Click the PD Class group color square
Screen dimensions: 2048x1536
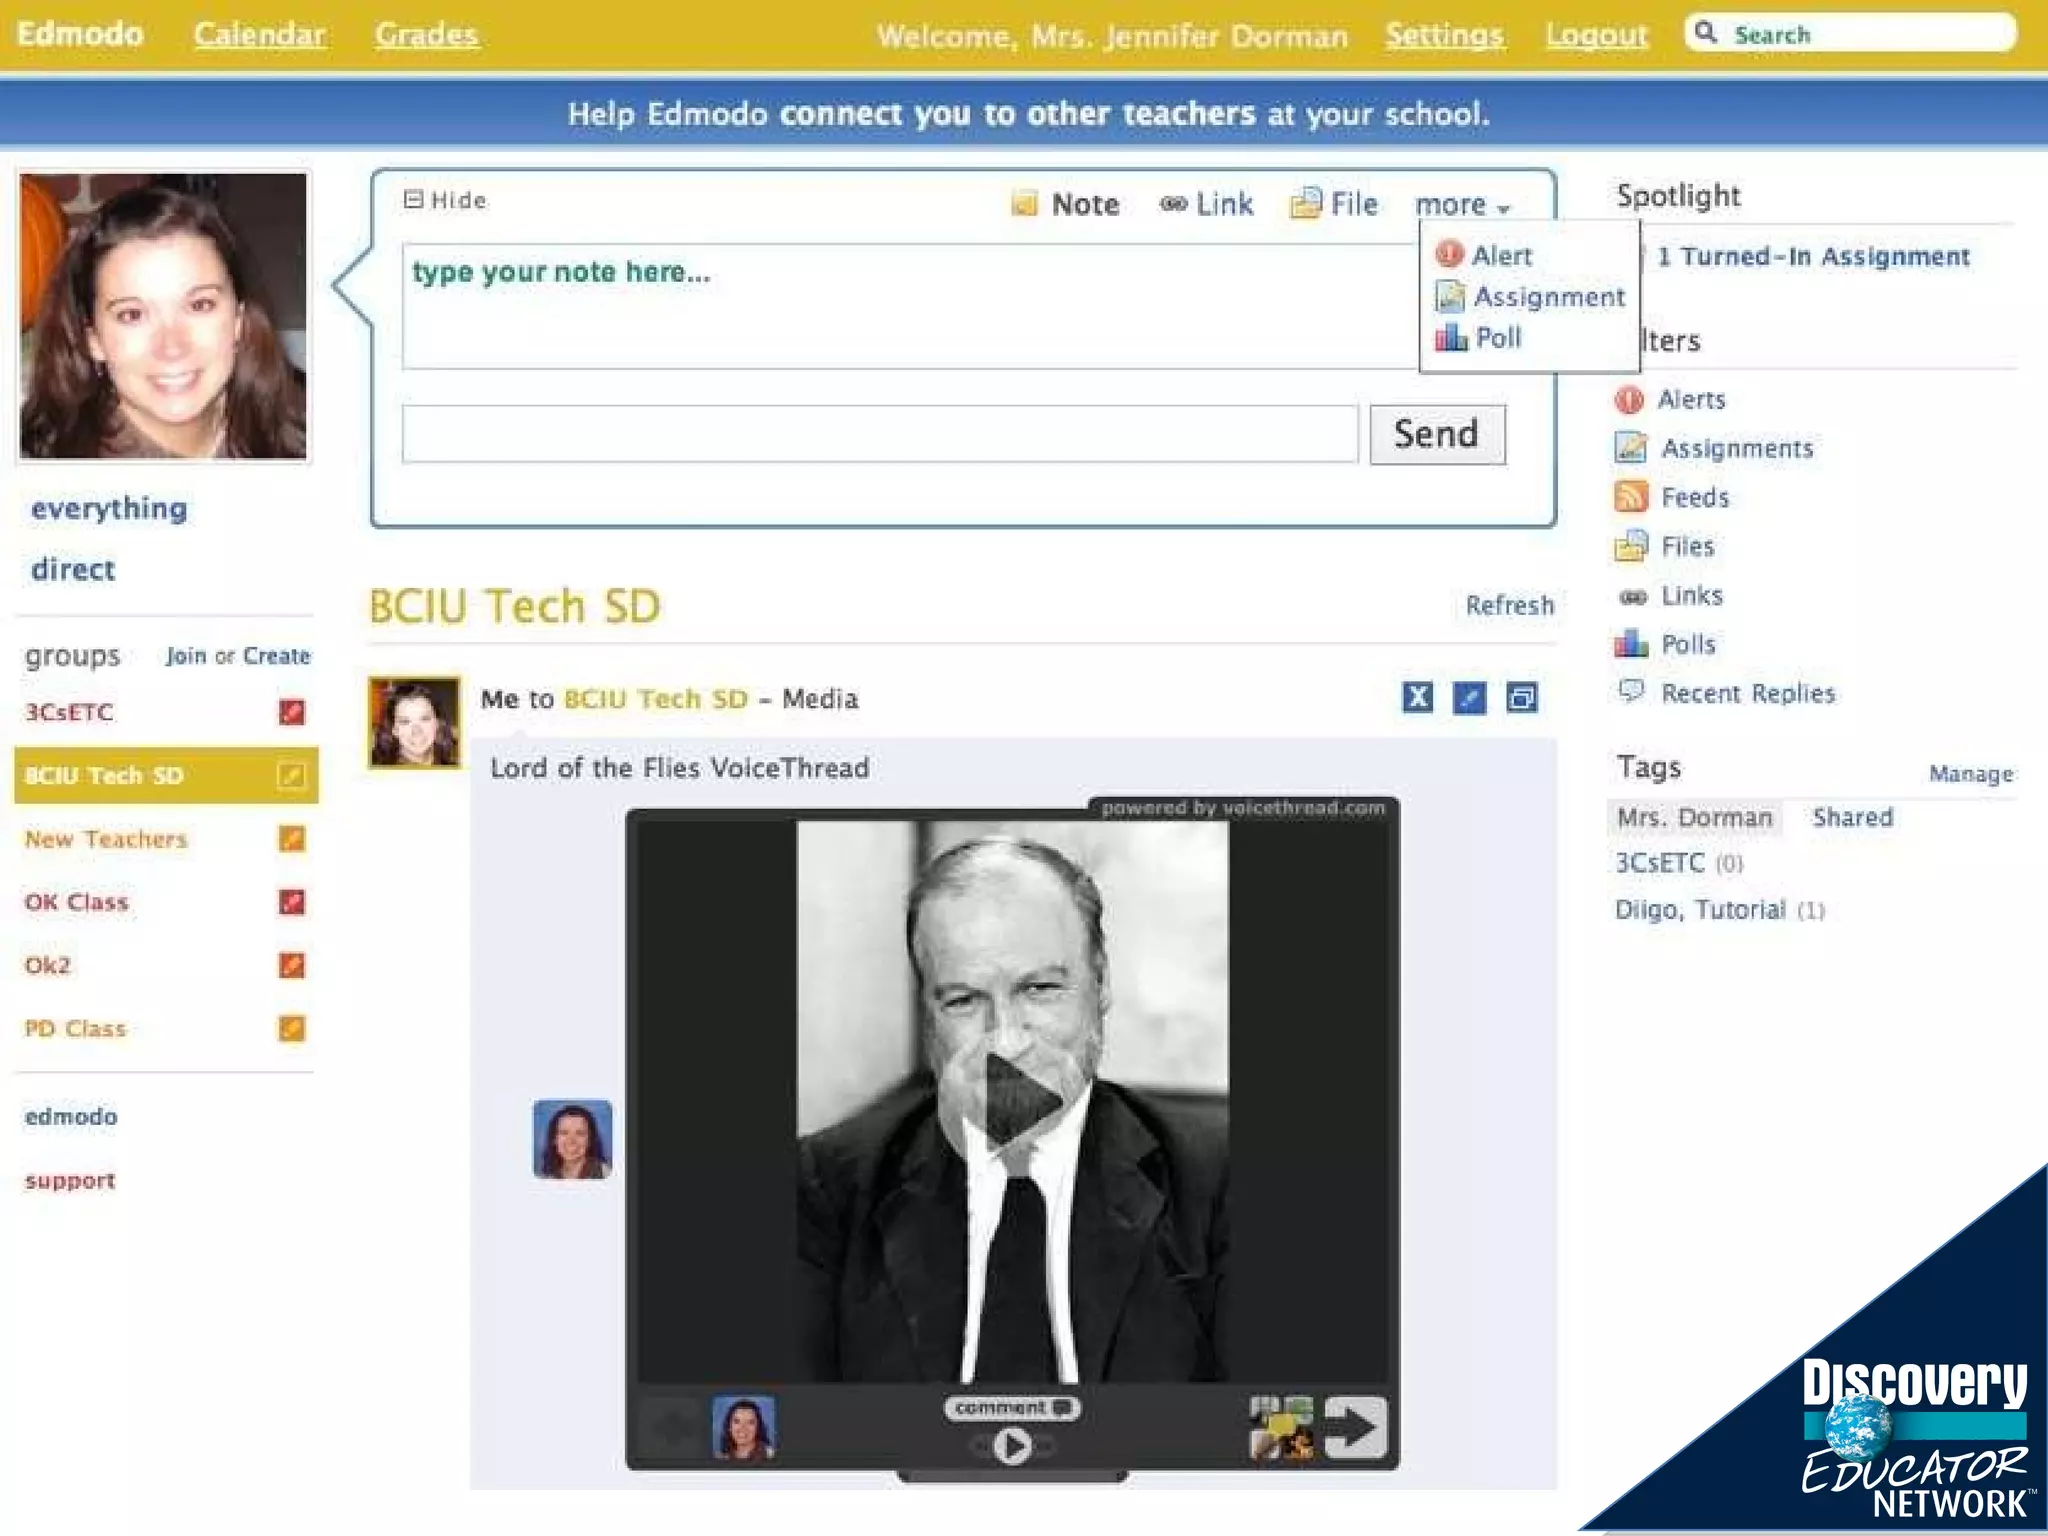tap(291, 1028)
